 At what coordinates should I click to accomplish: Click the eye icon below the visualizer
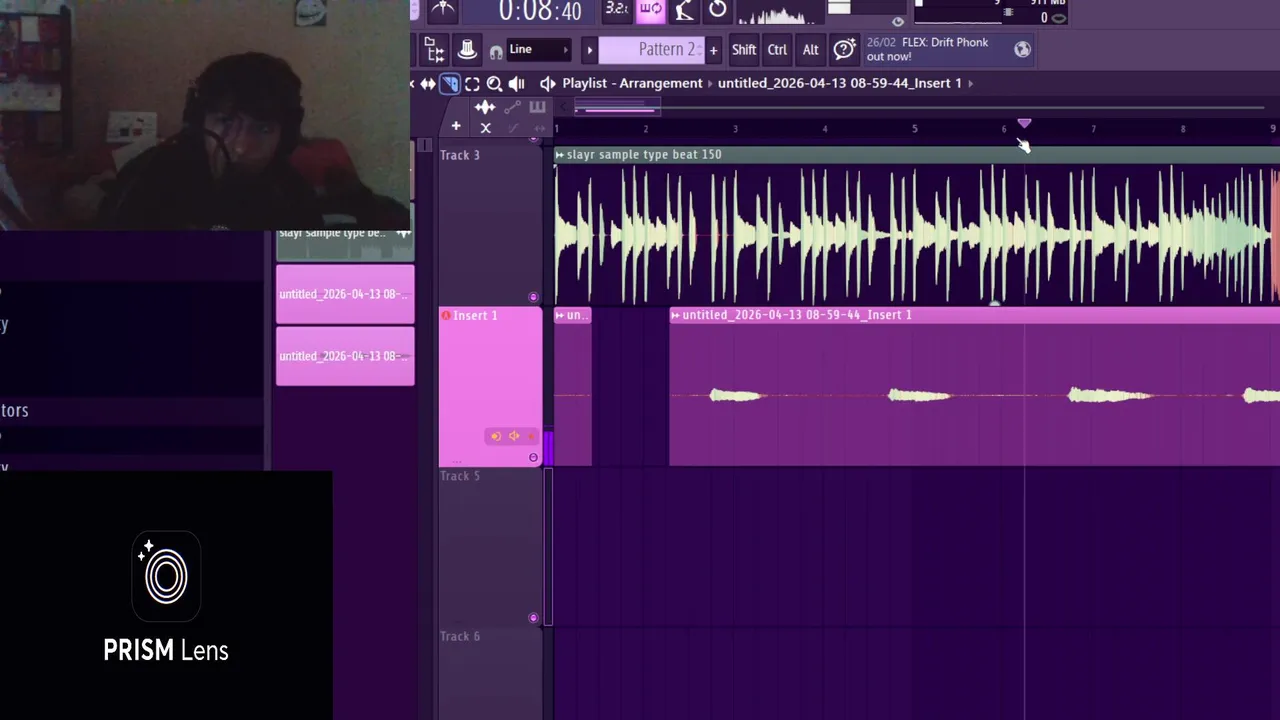898,21
